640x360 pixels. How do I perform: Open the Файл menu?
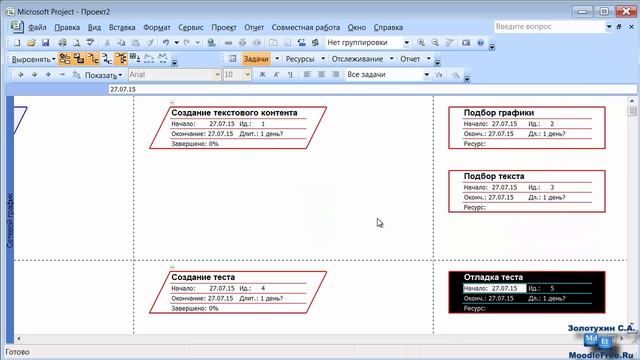(37, 27)
